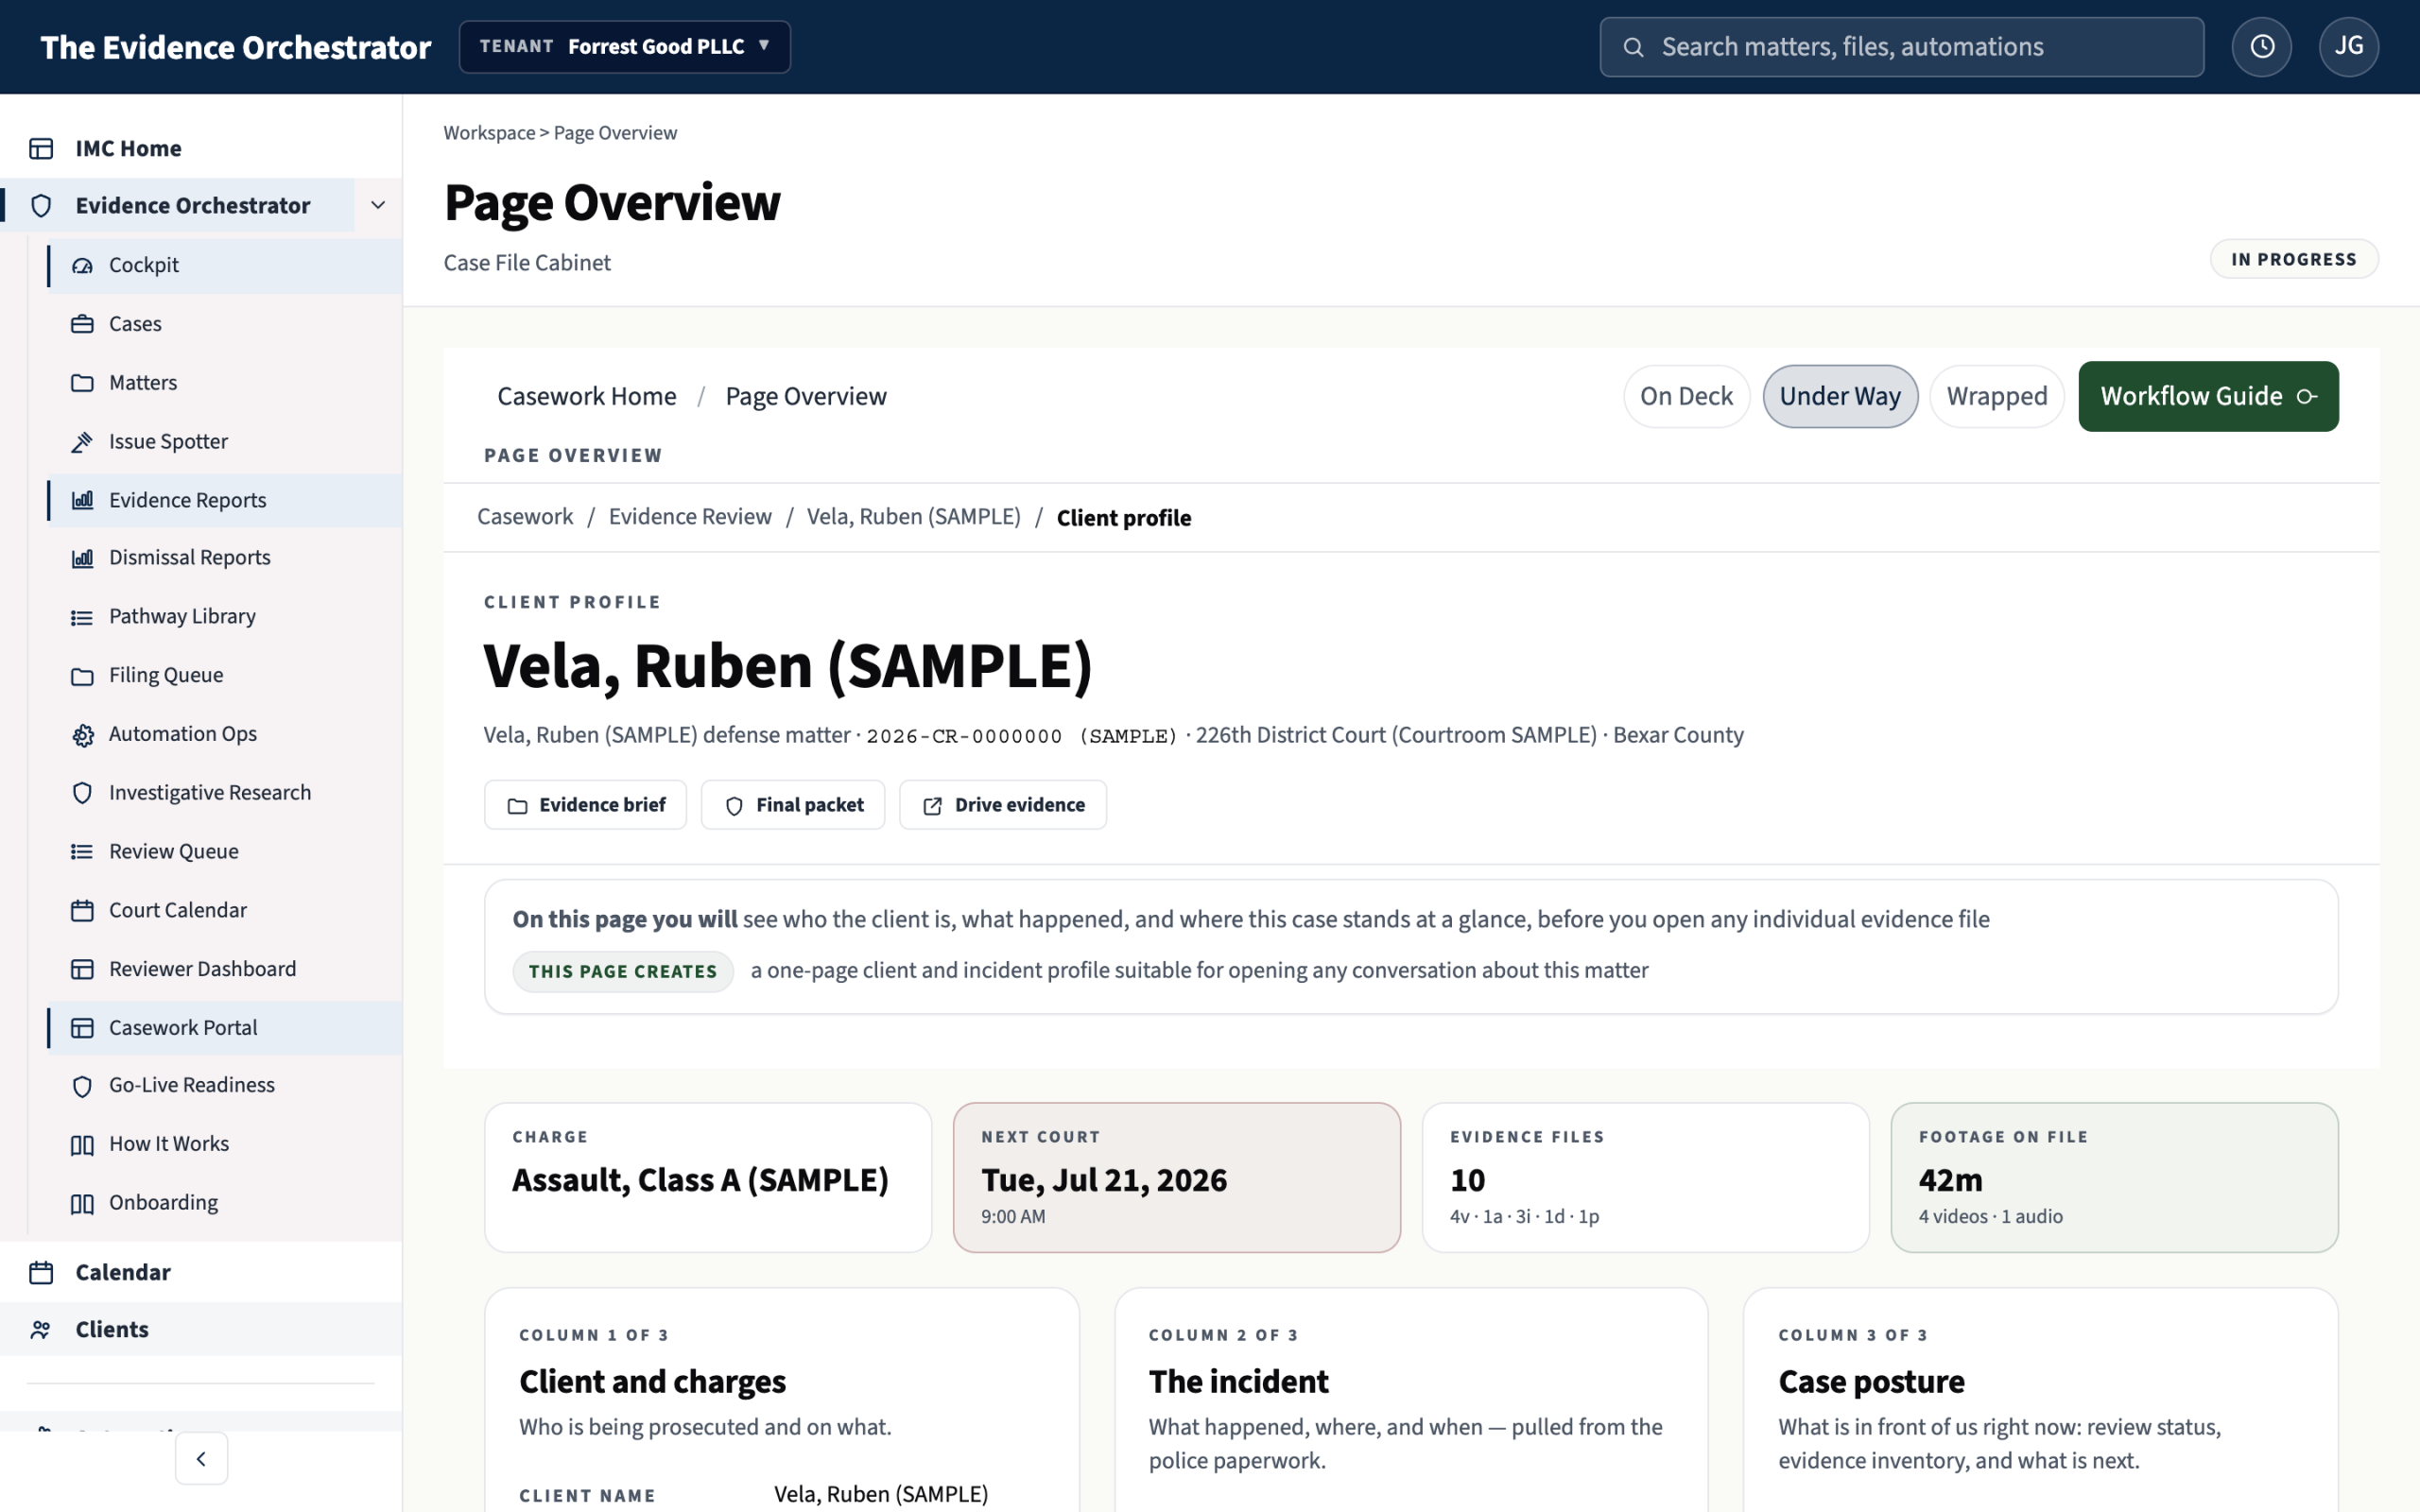Click the Pathway Library list icon
Viewport: 2420px width, 1512px height.
coord(82,617)
